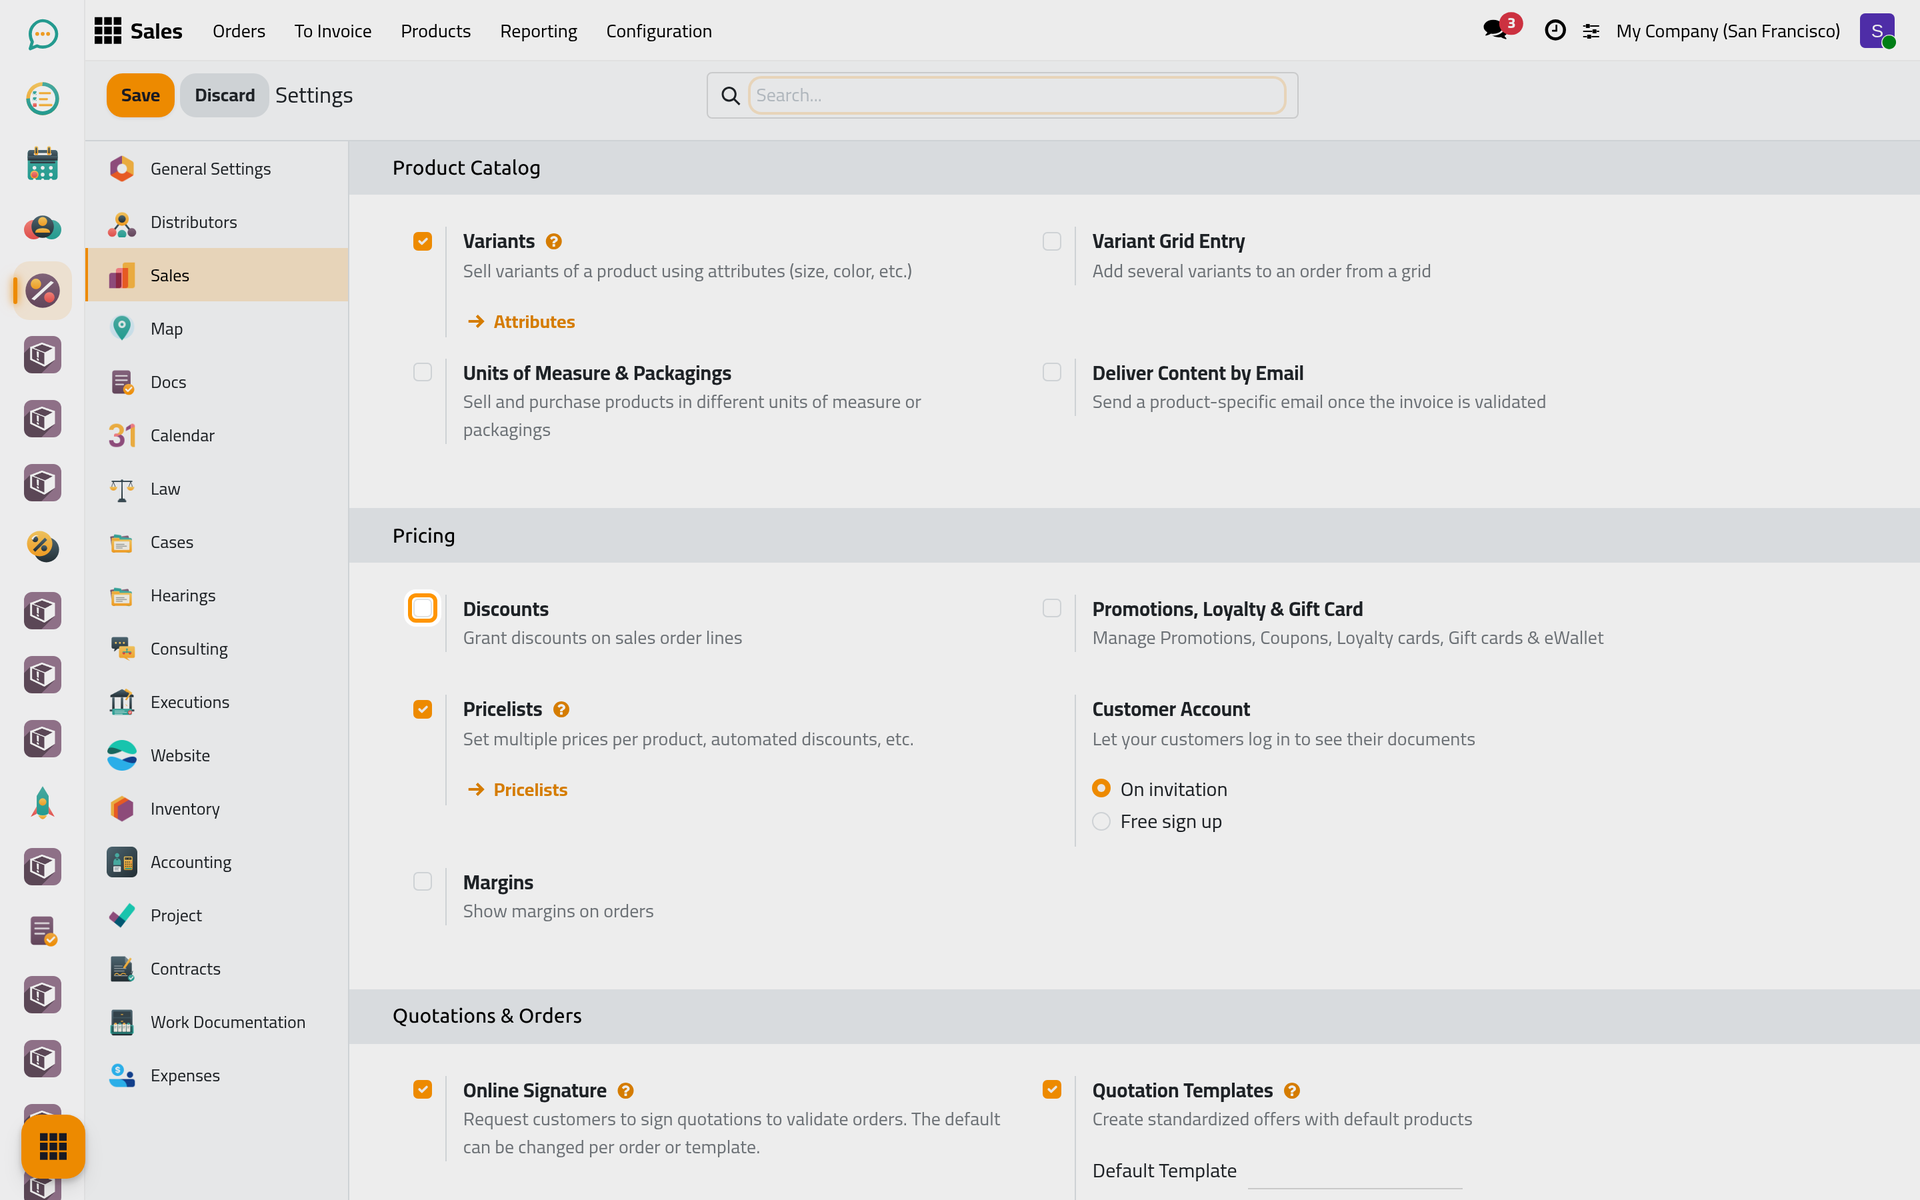Viewport: 1920px width, 1200px height.
Task: Select the On invitation radio option
Action: [1102, 788]
